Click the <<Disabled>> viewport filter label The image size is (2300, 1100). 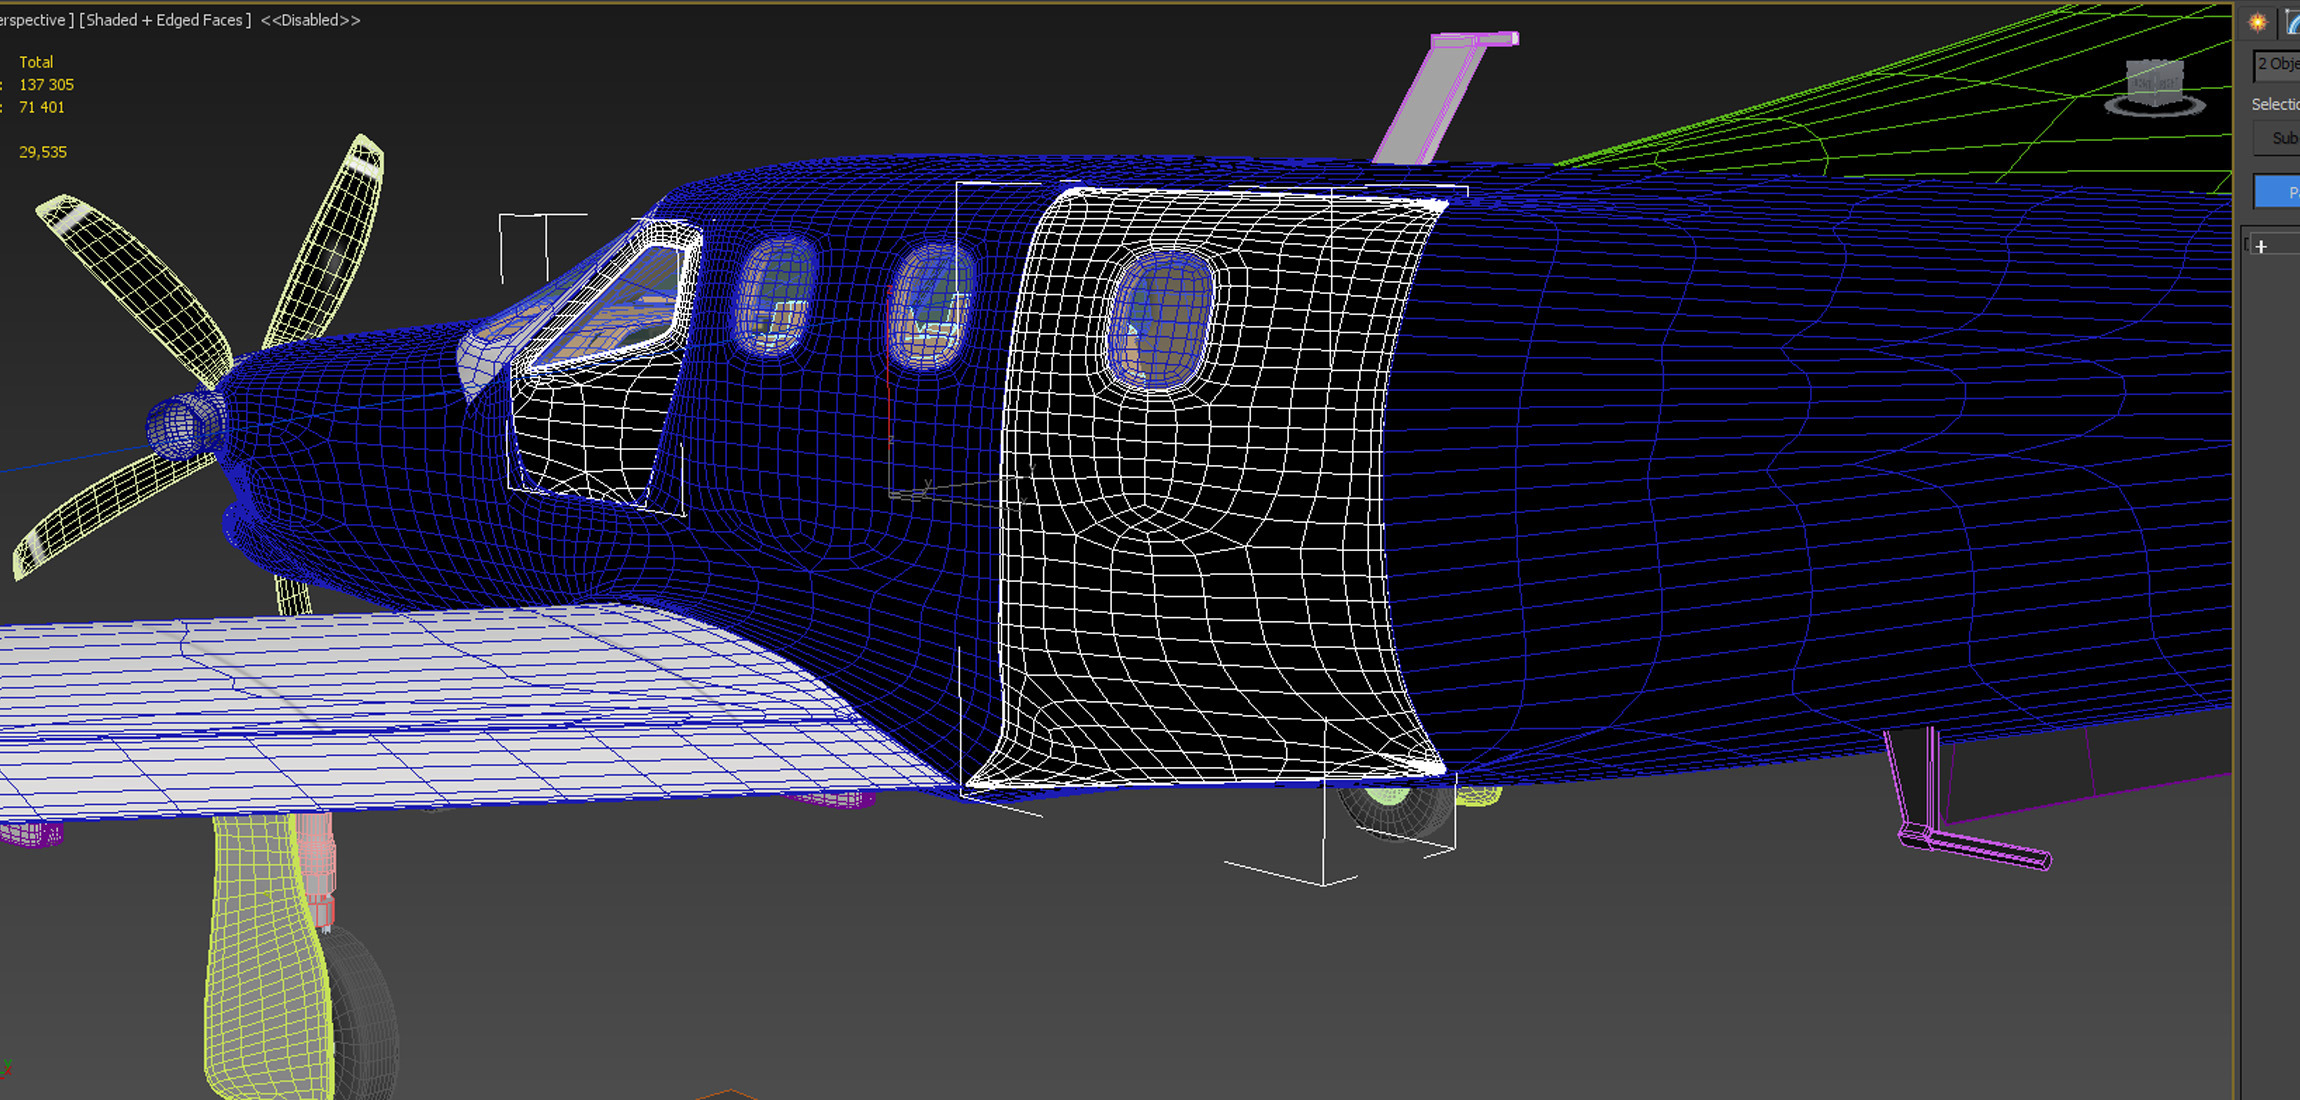310,20
